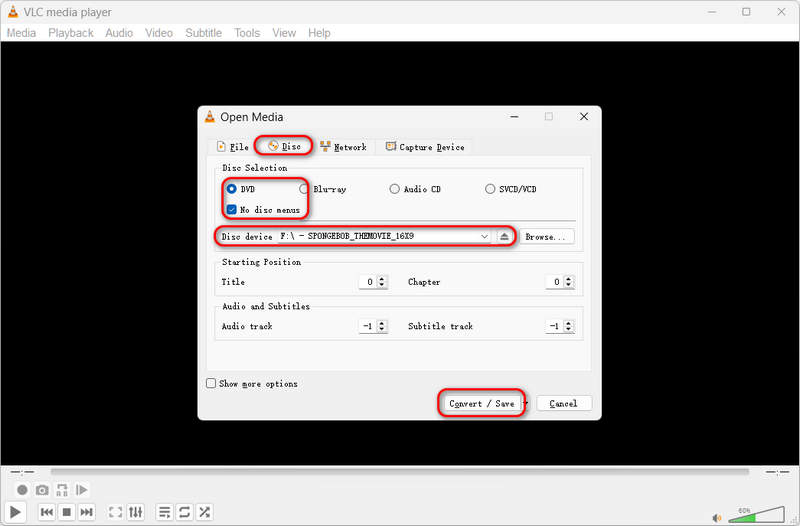Viewport: 800px width, 526px height.
Task: Expand the Disc device dropdown
Action: (x=484, y=236)
